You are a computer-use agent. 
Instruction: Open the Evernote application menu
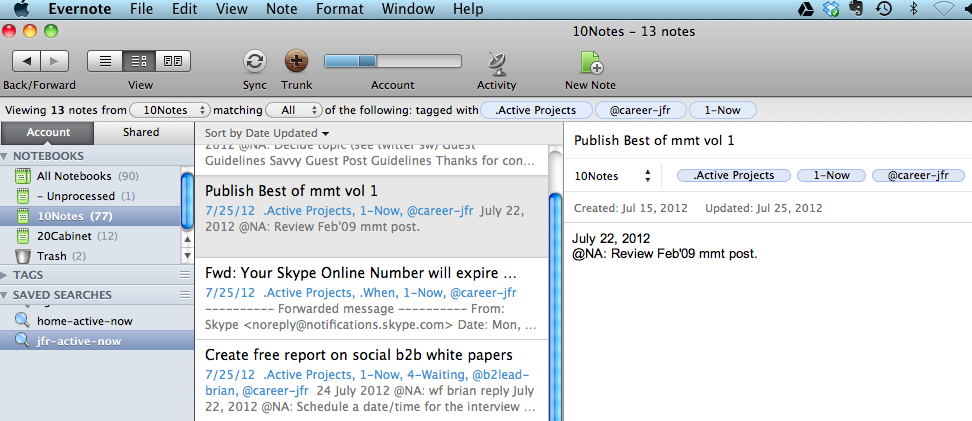(80, 9)
